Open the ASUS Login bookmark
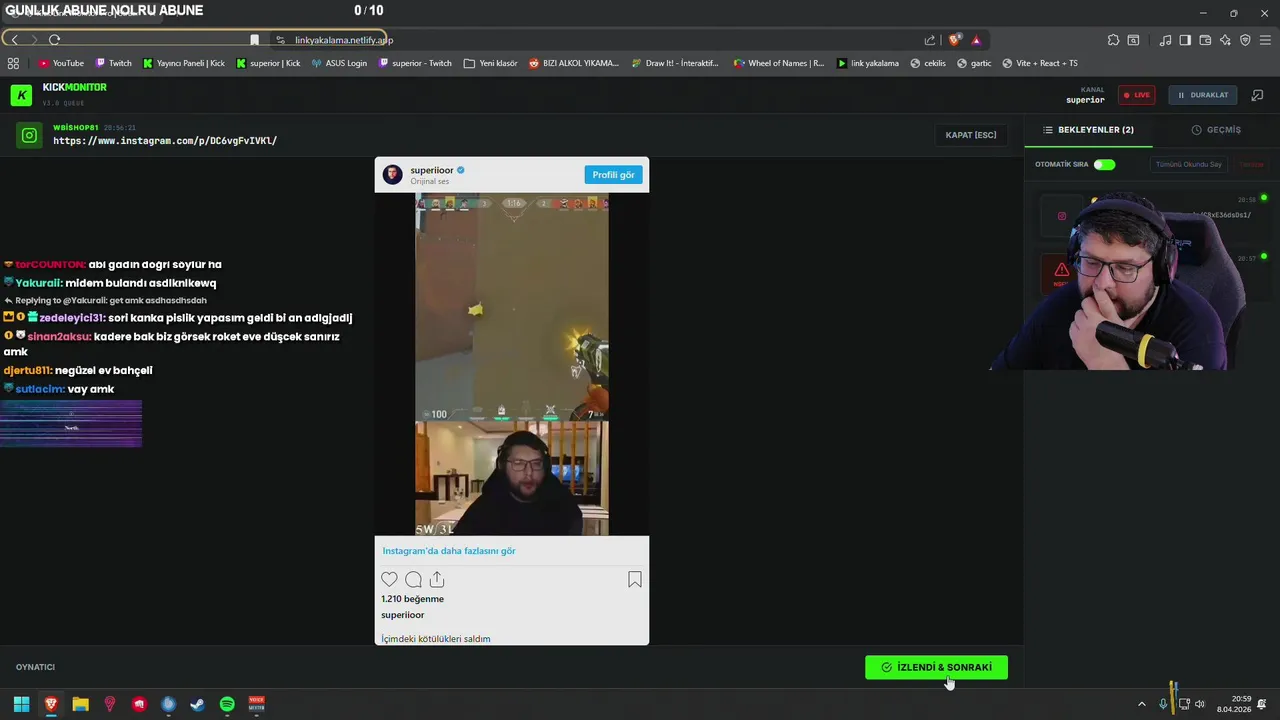Image resolution: width=1280 pixels, height=720 pixels. [339, 63]
